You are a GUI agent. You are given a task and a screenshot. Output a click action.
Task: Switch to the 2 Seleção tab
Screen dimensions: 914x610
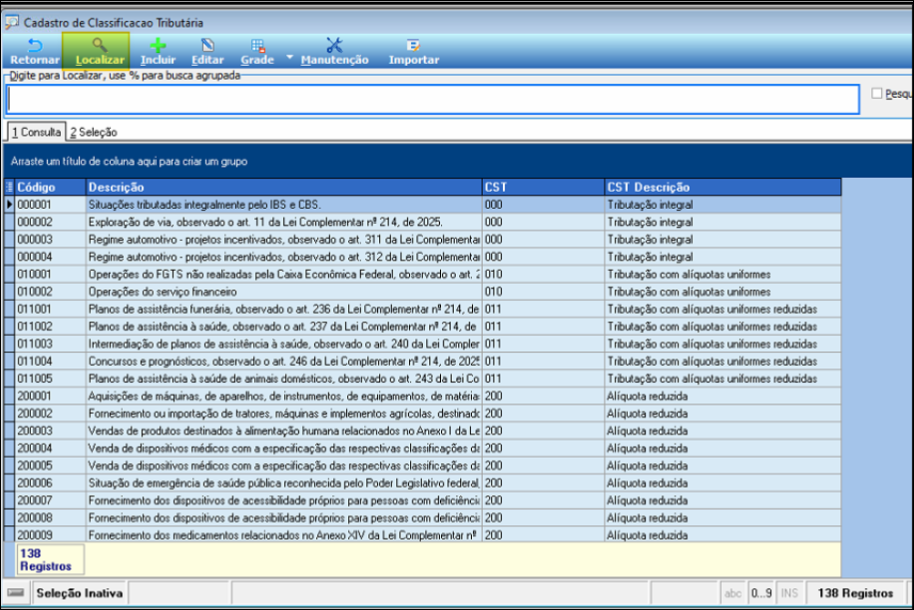[x=93, y=132]
